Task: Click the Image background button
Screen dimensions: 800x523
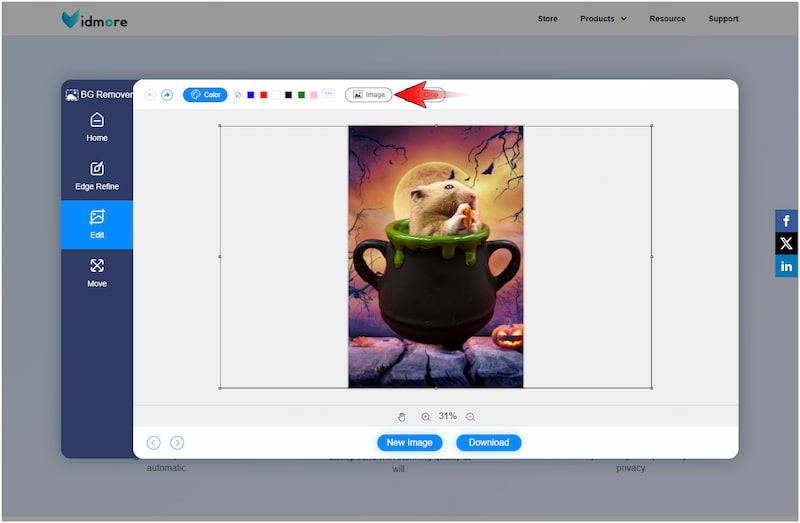Action: (x=368, y=95)
